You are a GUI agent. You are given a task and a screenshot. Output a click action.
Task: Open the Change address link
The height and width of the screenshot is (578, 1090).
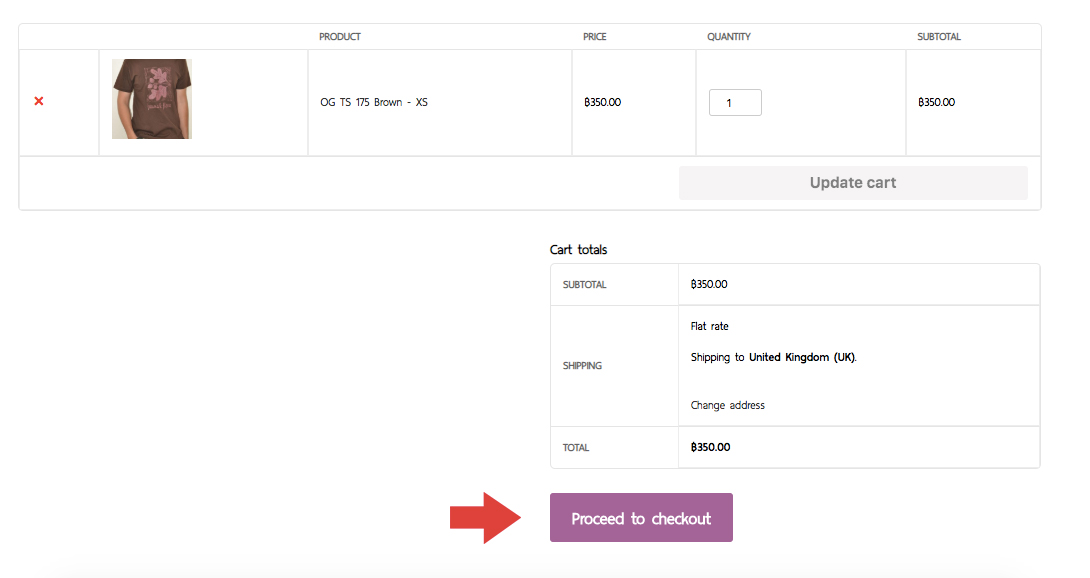pyautogui.click(x=727, y=406)
